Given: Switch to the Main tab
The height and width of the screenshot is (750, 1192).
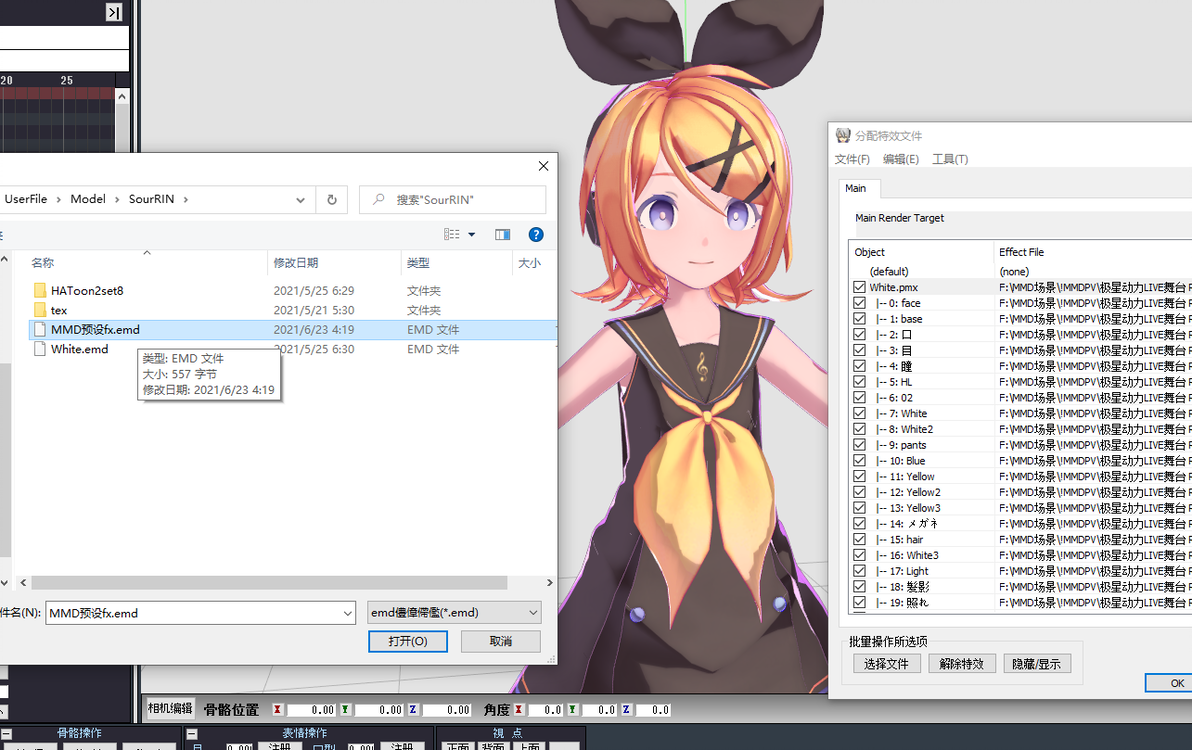Looking at the screenshot, I should click(x=855, y=188).
